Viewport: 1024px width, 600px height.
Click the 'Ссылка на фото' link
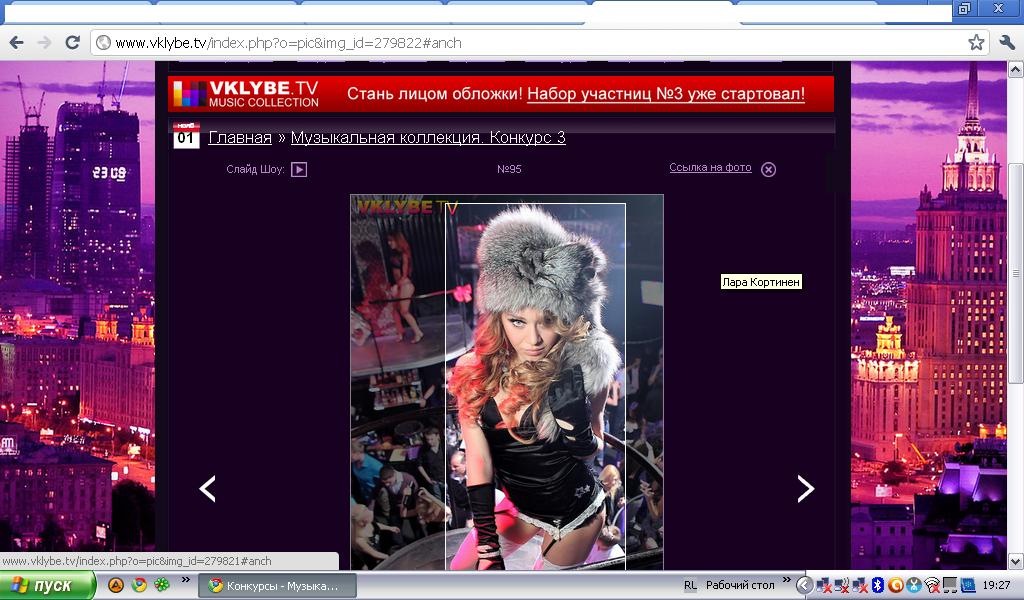pos(710,168)
